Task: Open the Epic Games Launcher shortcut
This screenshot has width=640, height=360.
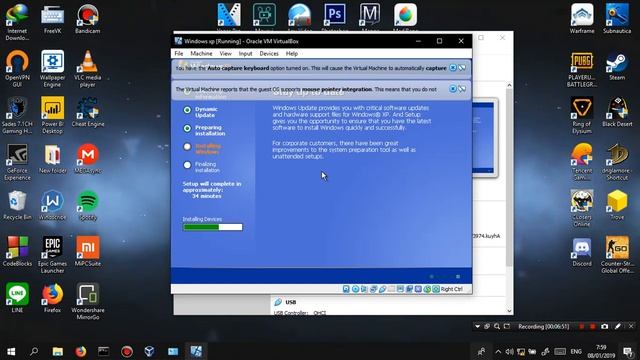Action: tap(52, 255)
